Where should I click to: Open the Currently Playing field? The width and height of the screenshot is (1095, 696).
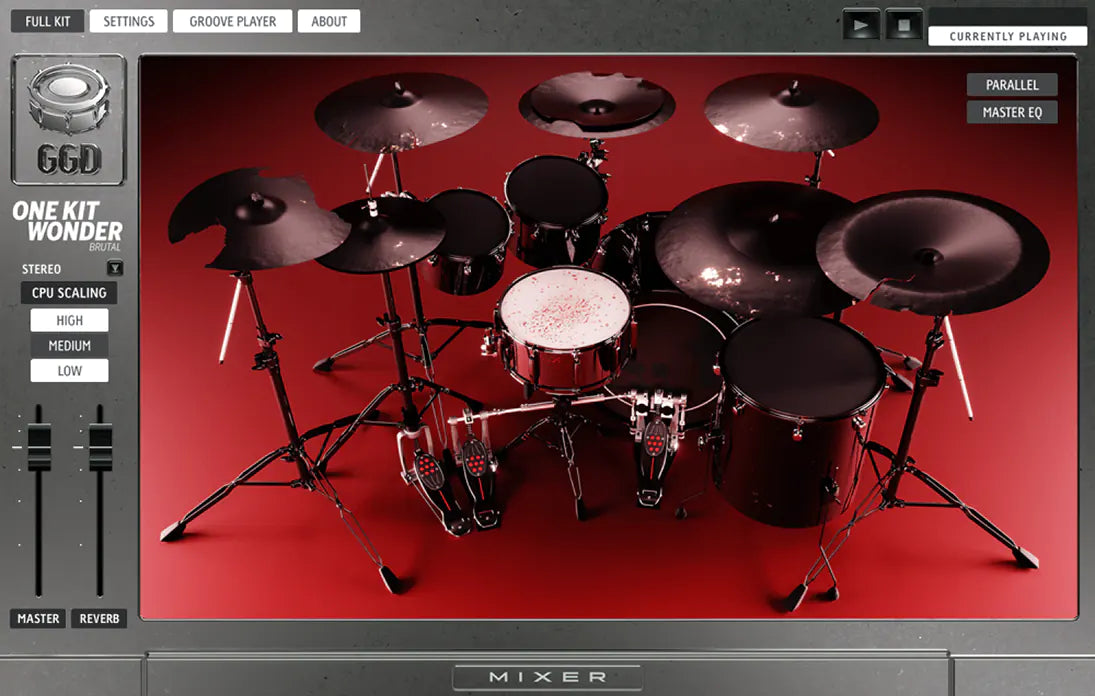[x=1007, y=36]
